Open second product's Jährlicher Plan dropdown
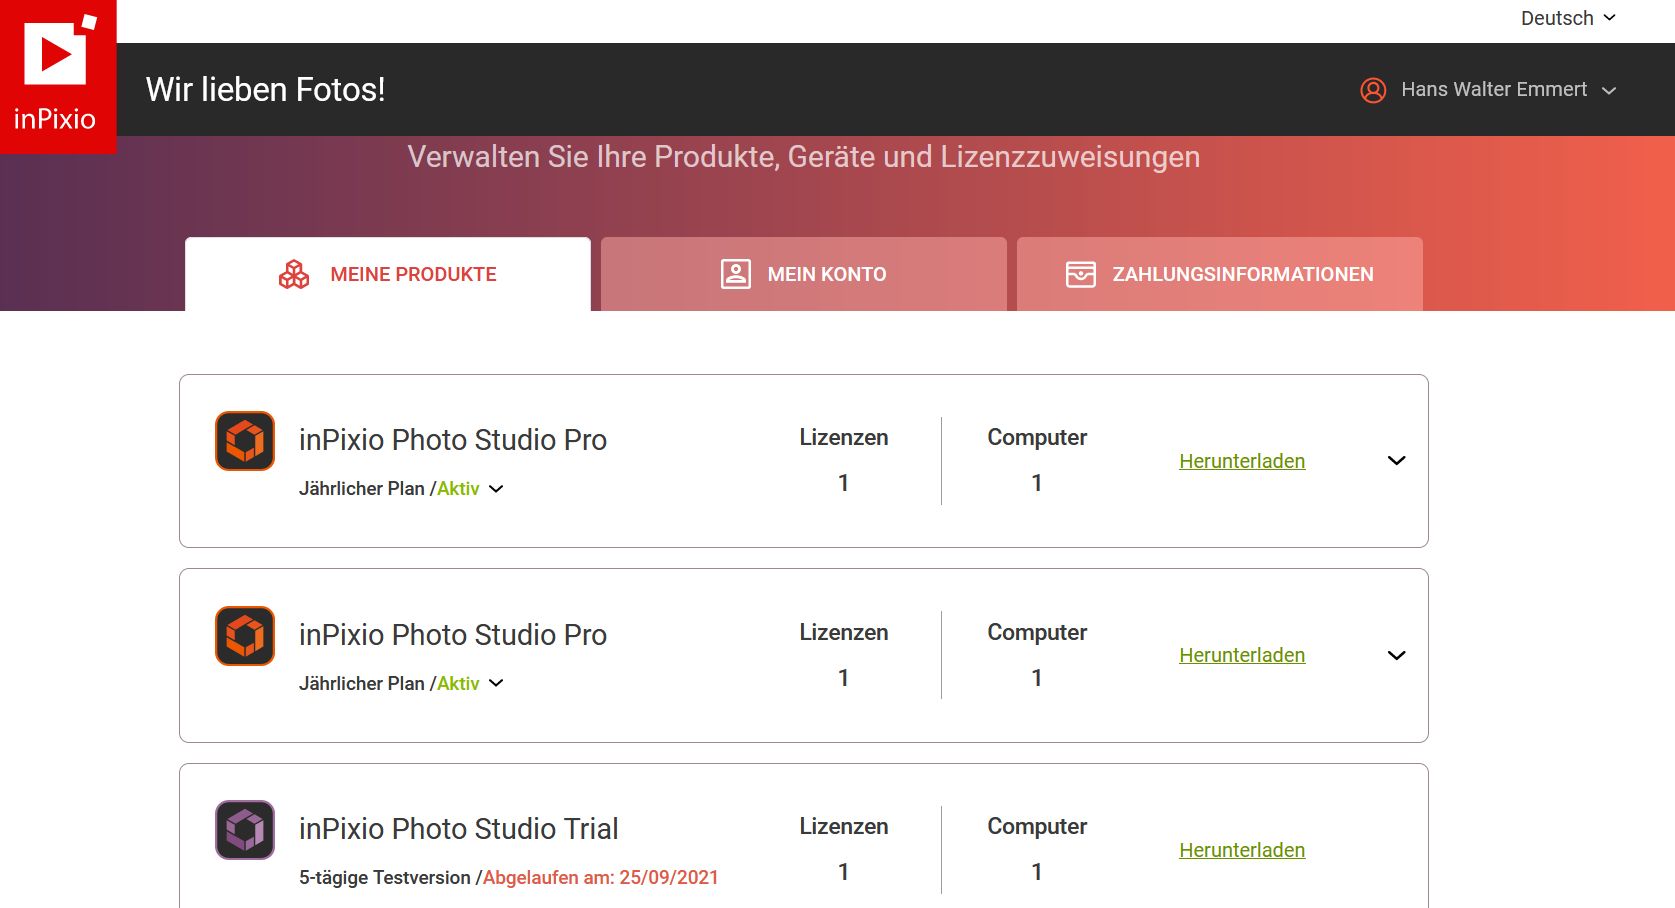Image resolution: width=1675 pixels, height=908 pixels. (x=497, y=684)
